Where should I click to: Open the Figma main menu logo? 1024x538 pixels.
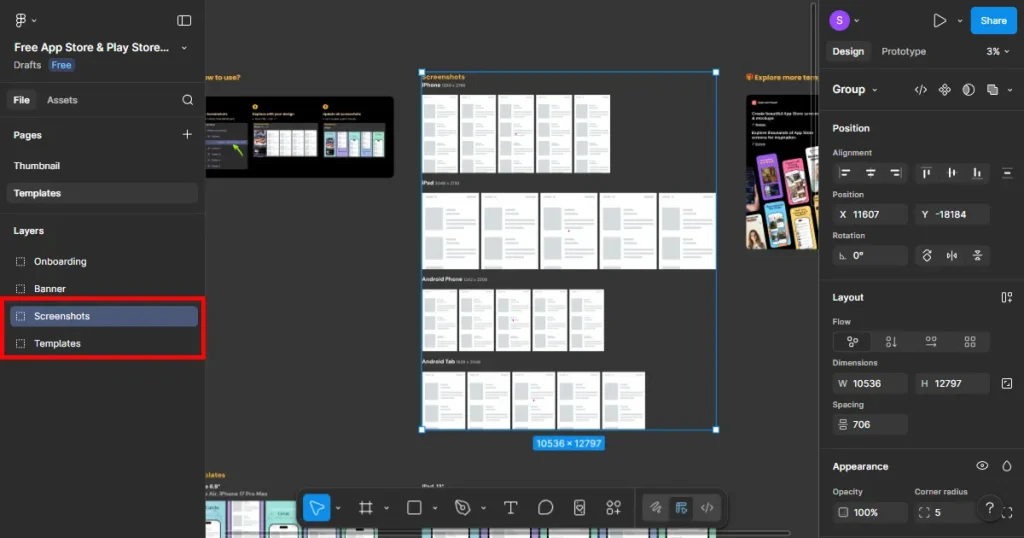[20, 20]
